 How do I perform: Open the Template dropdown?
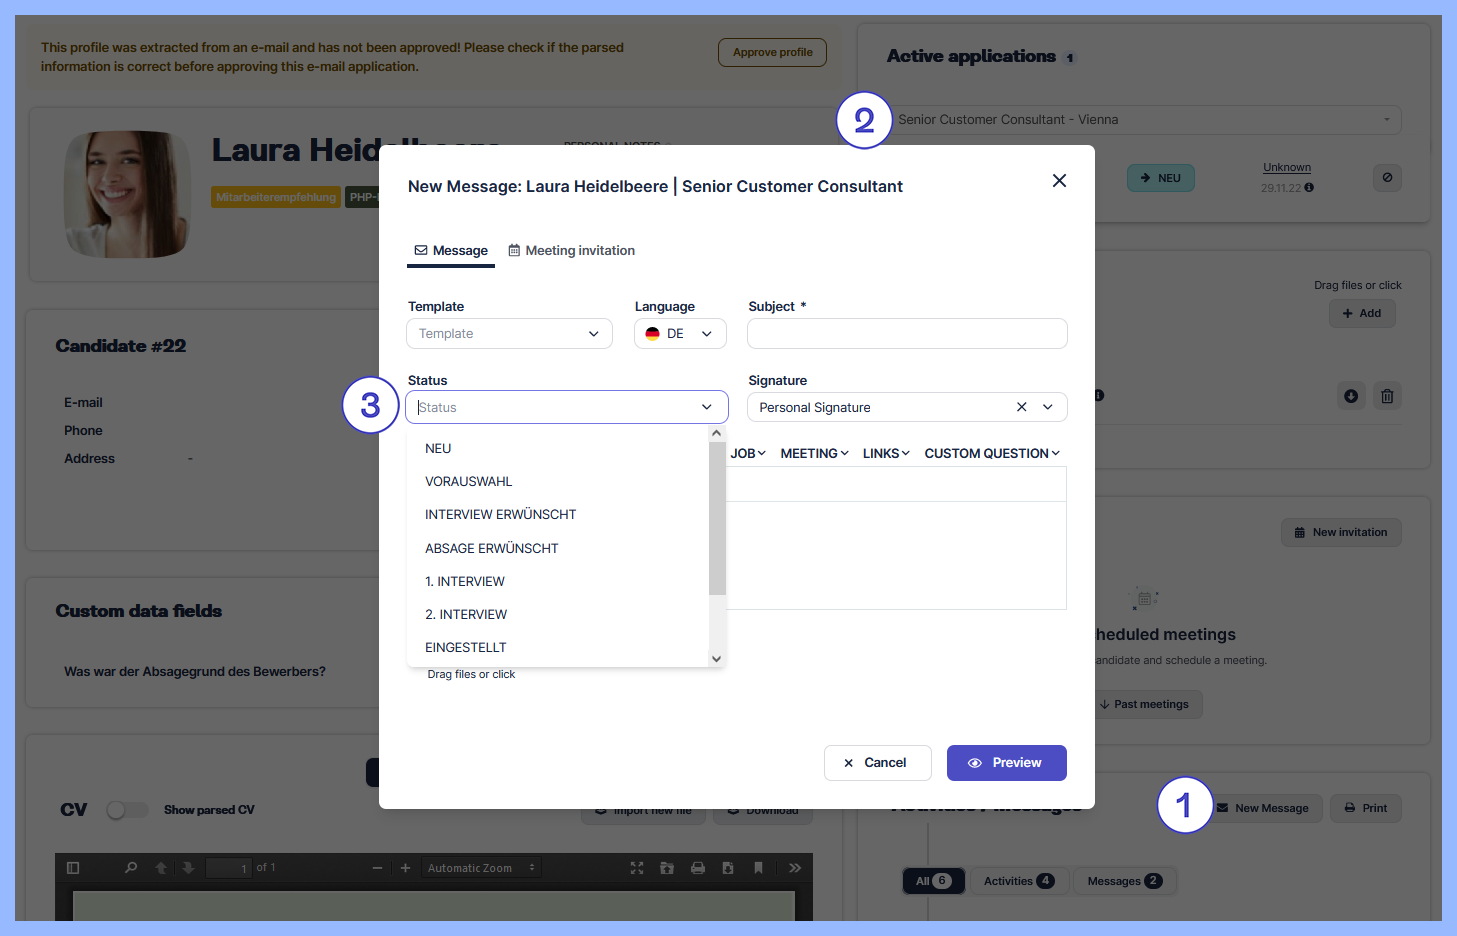[509, 334]
